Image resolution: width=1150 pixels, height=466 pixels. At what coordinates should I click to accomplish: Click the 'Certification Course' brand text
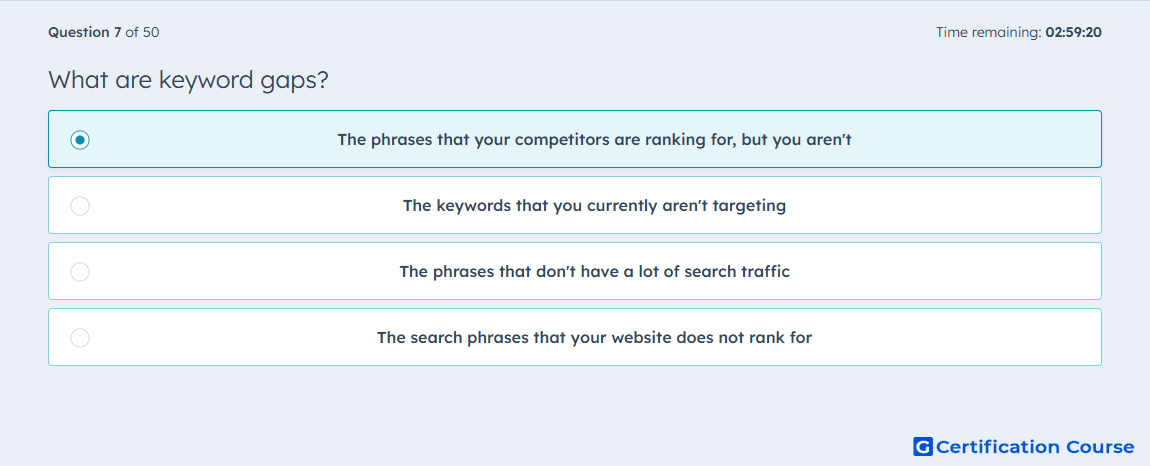pos(1035,446)
